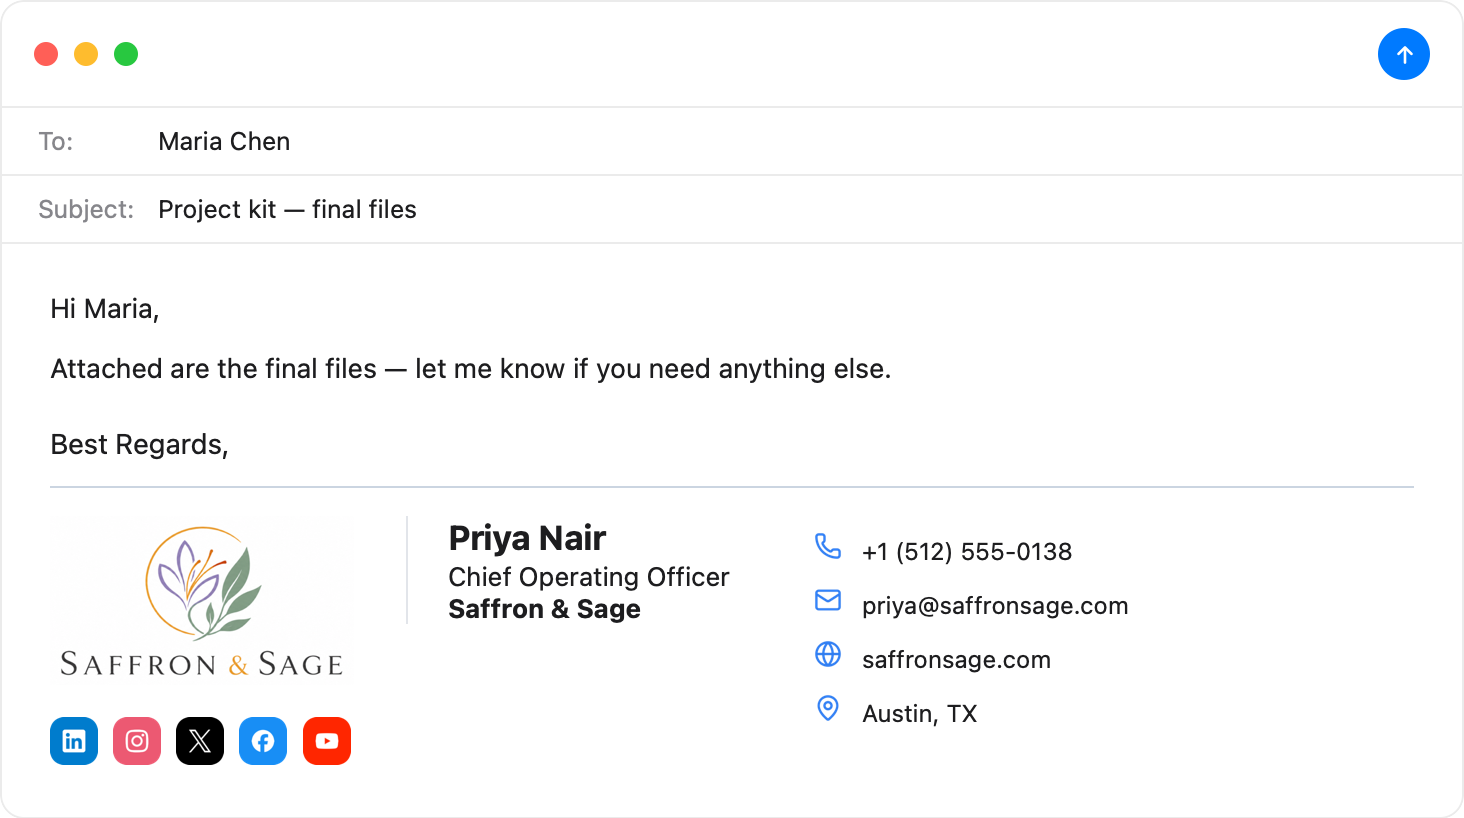Click the Best Regards, closing line
This screenshot has height=818, width=1464.
click(x=139, y=445)
